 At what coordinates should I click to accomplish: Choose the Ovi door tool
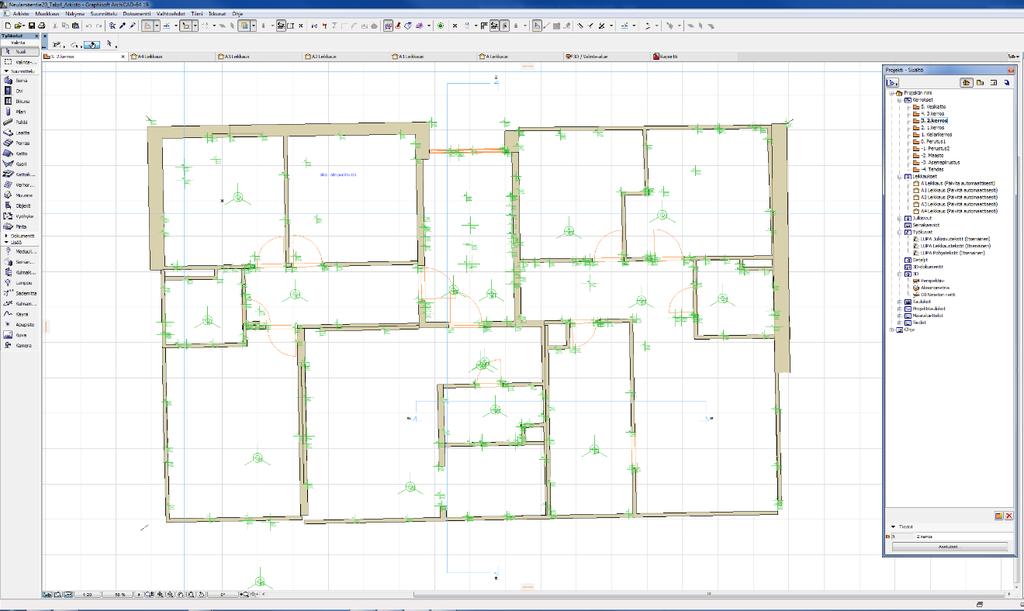pyautogui.click(x=20, y=91)
